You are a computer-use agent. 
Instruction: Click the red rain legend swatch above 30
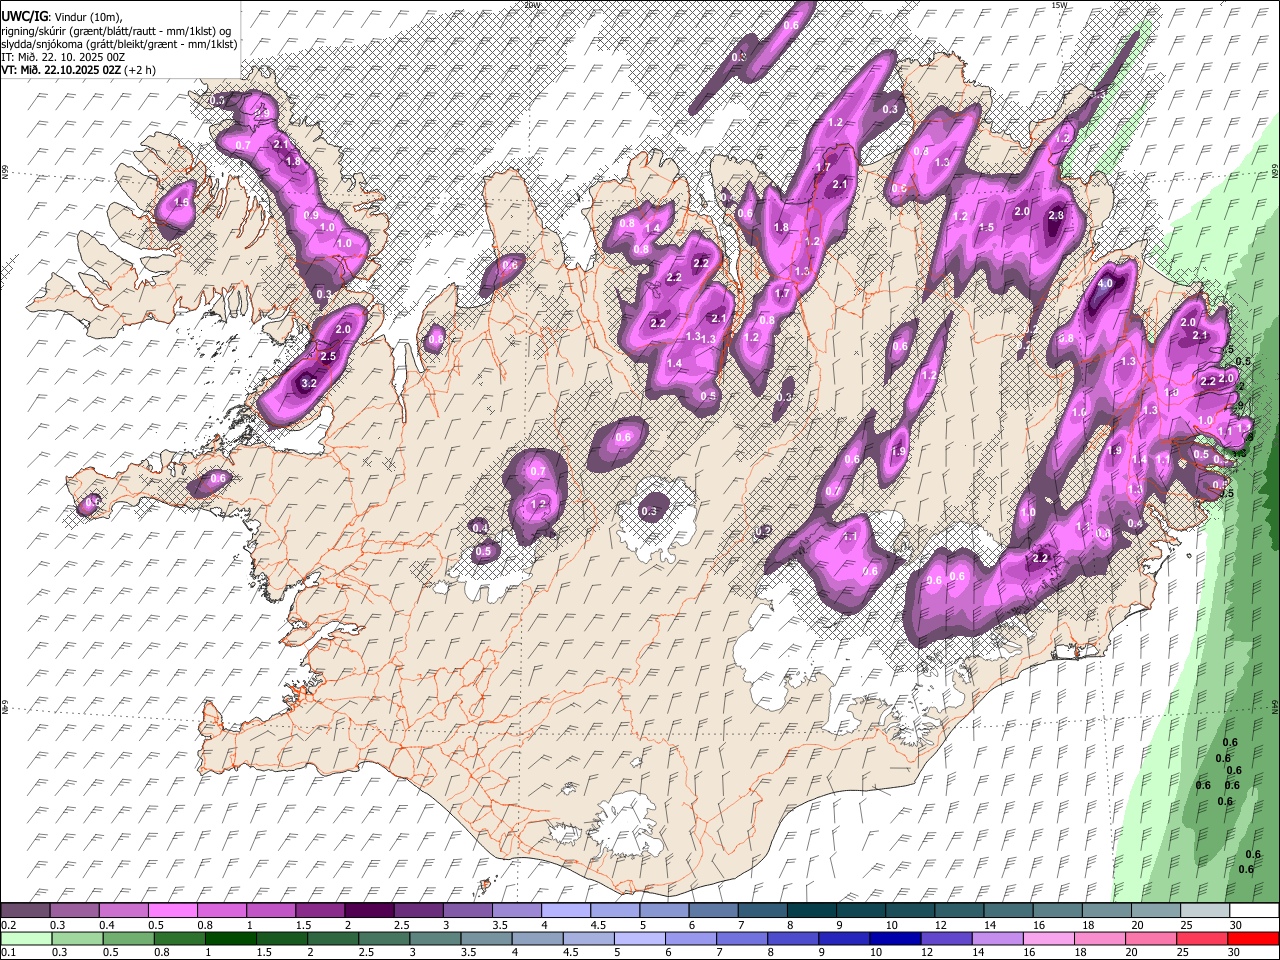point(1253,938)
